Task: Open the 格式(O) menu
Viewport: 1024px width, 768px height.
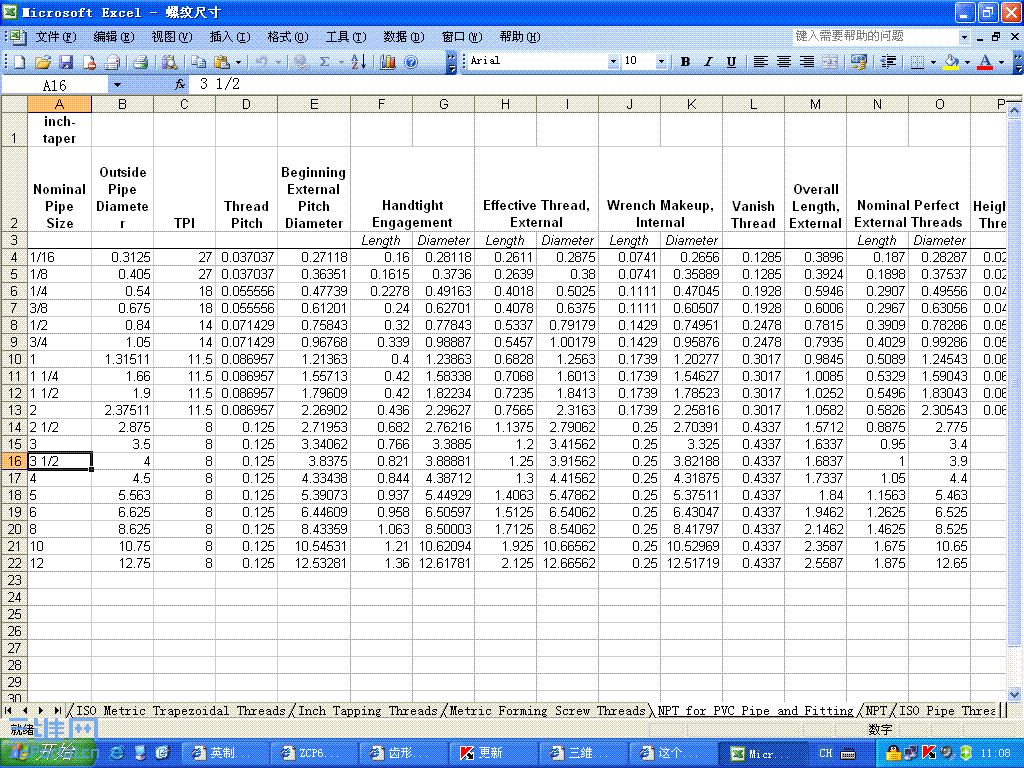Action: coord(287,37)
